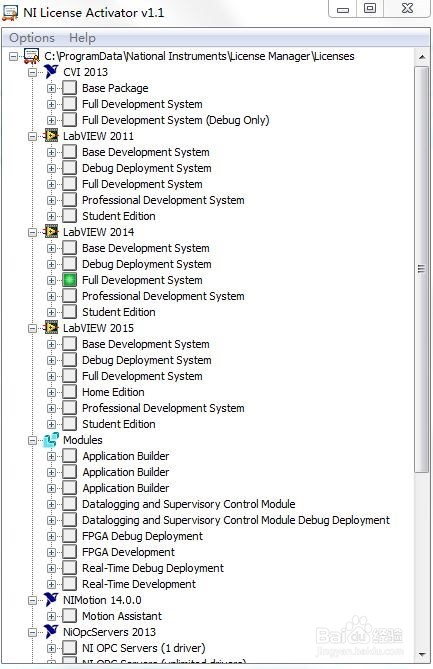Select Datalogging and Supervisory Control Module Debug Deployment

[235, 520]
